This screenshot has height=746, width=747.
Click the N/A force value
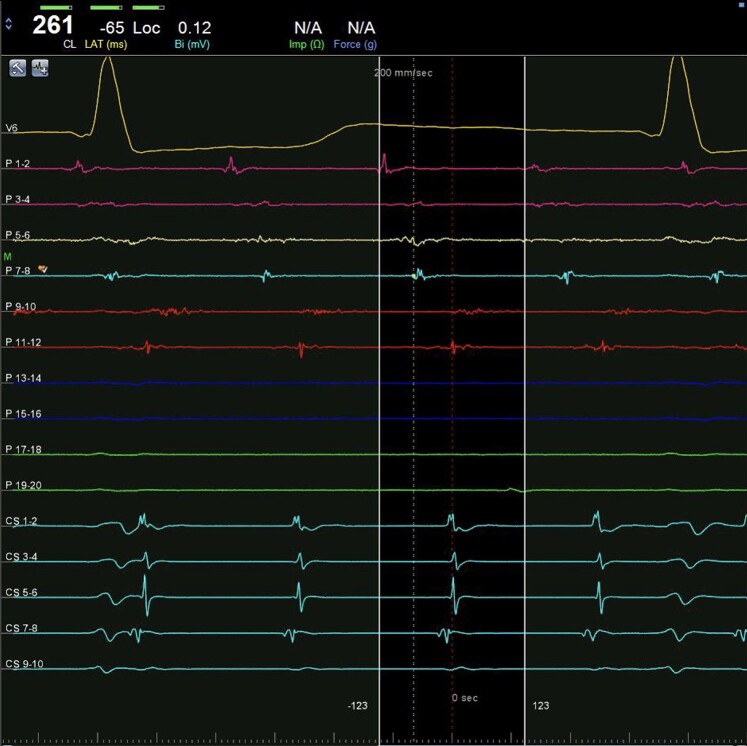point(361,28)
